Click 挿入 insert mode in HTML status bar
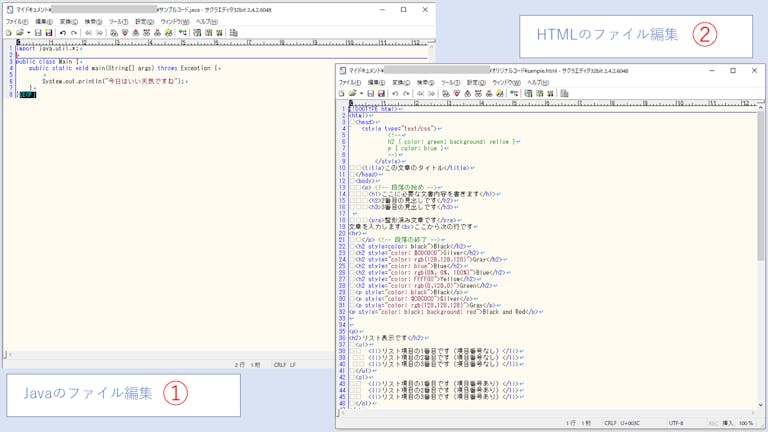Viewport: 768px width, 432px height. (728, 423)
